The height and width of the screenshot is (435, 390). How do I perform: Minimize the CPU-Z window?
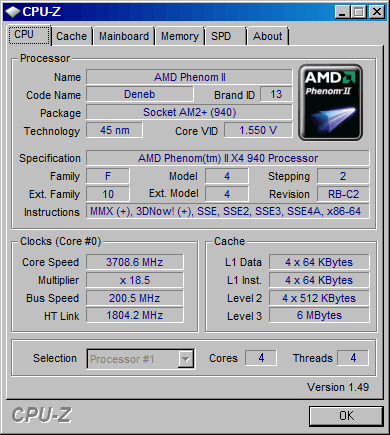(x=342, y=12)
